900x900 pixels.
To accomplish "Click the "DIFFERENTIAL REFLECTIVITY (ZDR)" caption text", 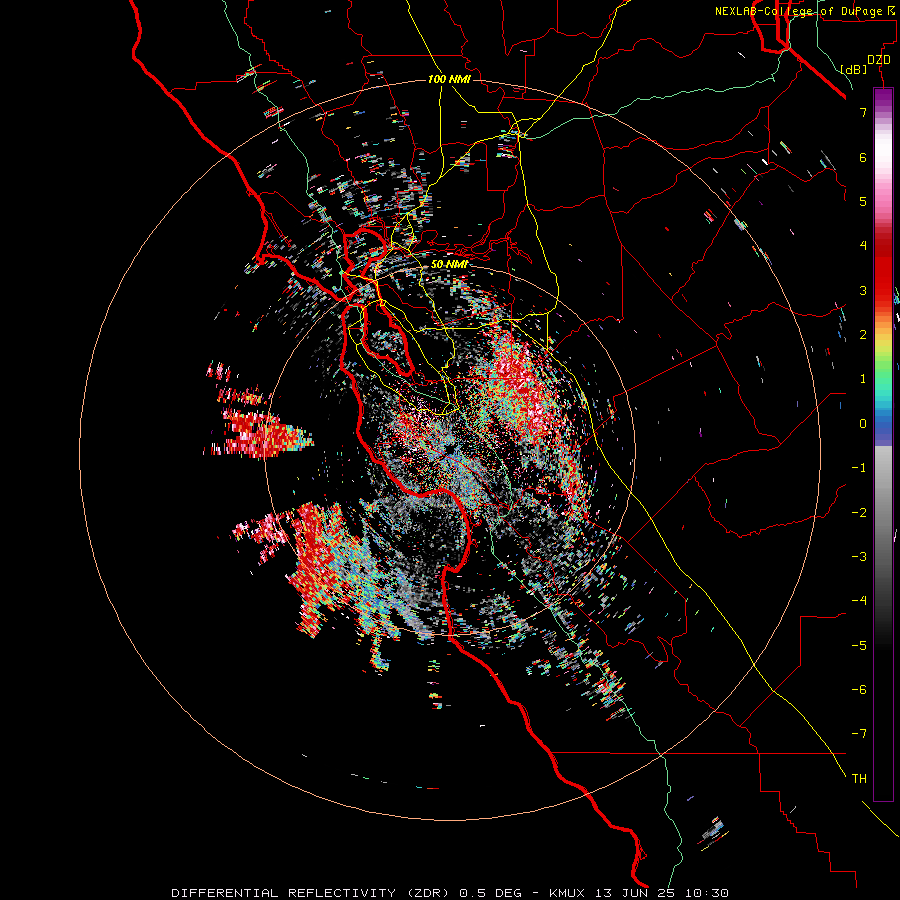I will [312, 893].
